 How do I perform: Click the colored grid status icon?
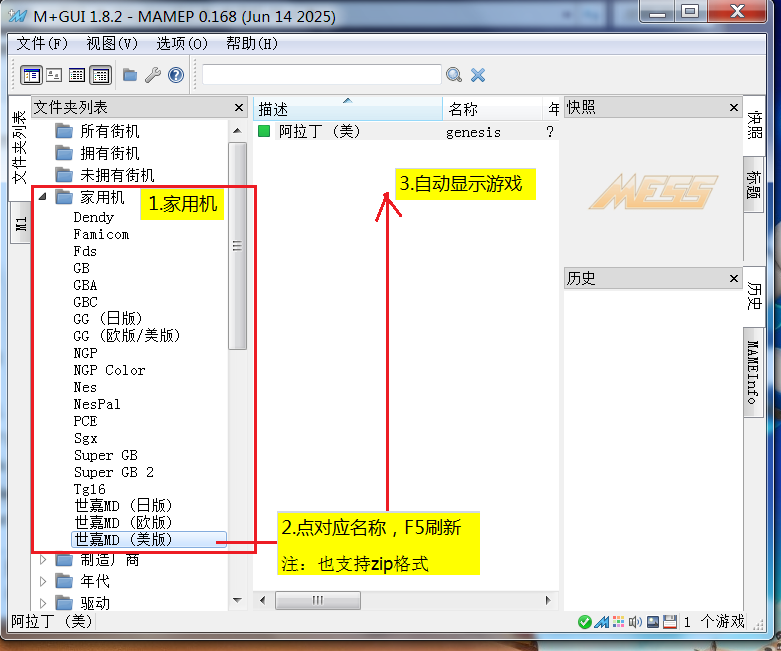pos(618,622)
